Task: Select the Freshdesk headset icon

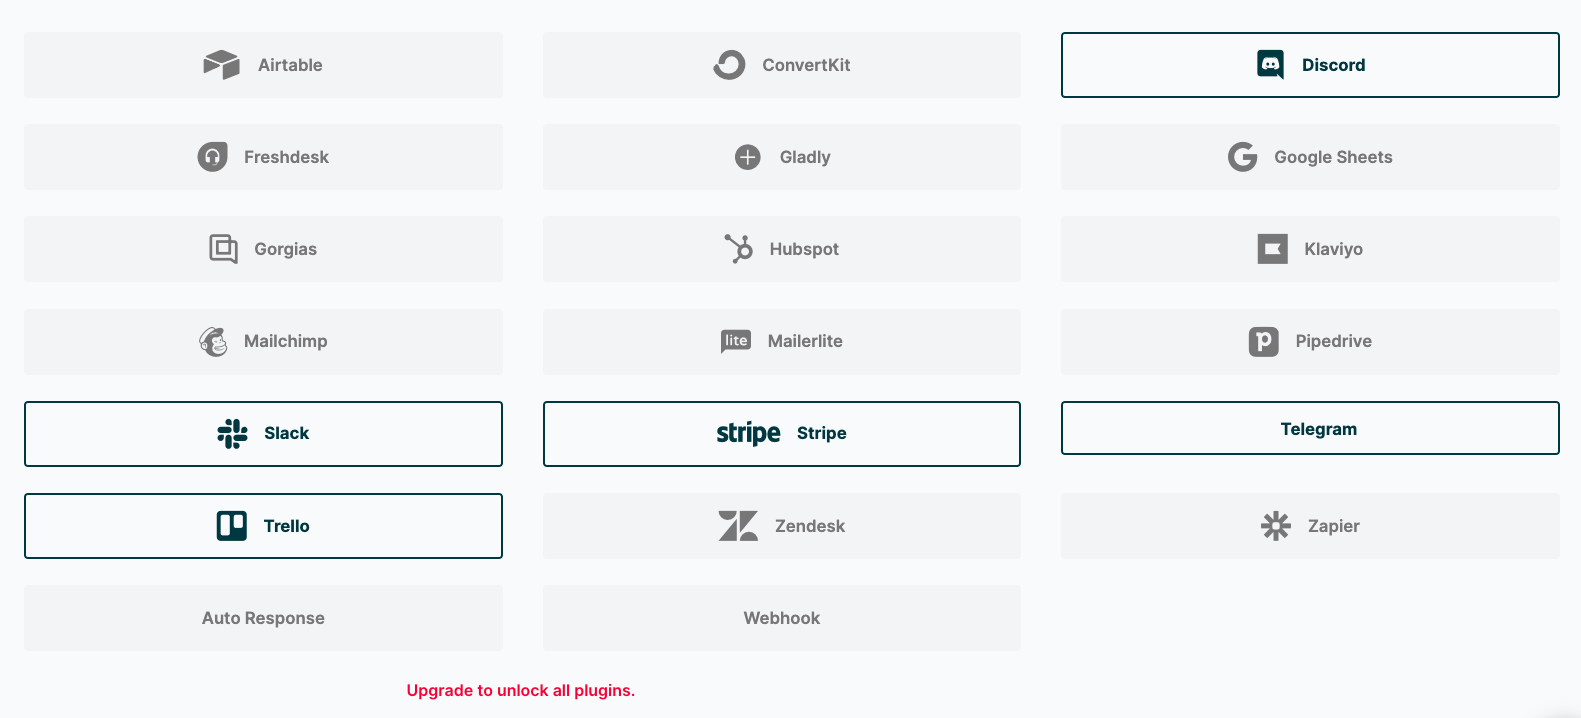Action: pos(213,157)
